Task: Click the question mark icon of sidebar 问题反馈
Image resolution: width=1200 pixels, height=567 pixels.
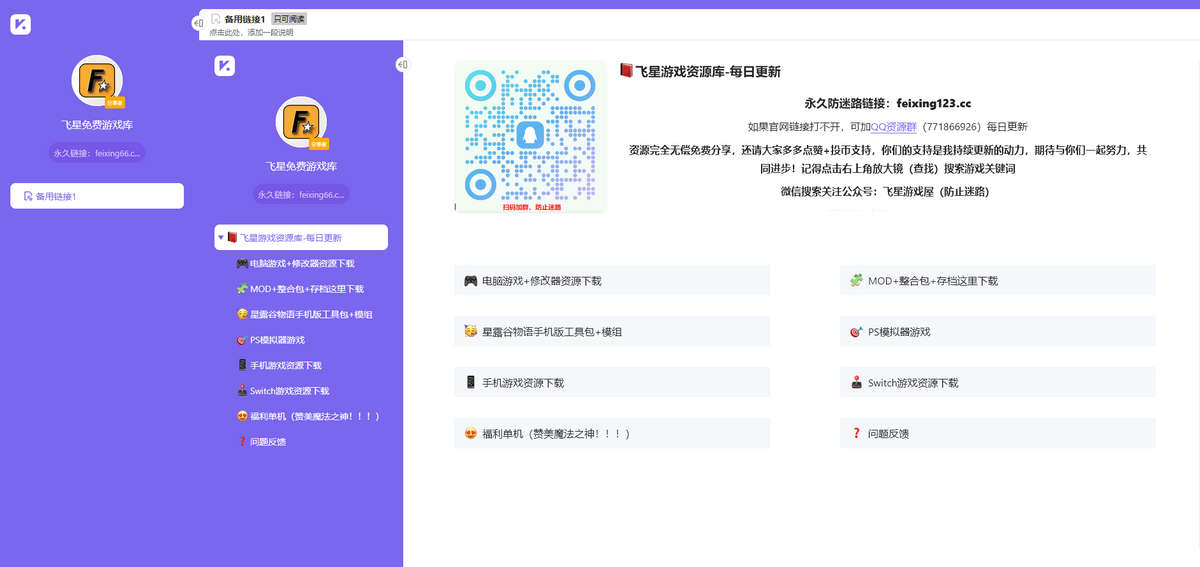Action: pyautogui.click(x=242, y=441)
